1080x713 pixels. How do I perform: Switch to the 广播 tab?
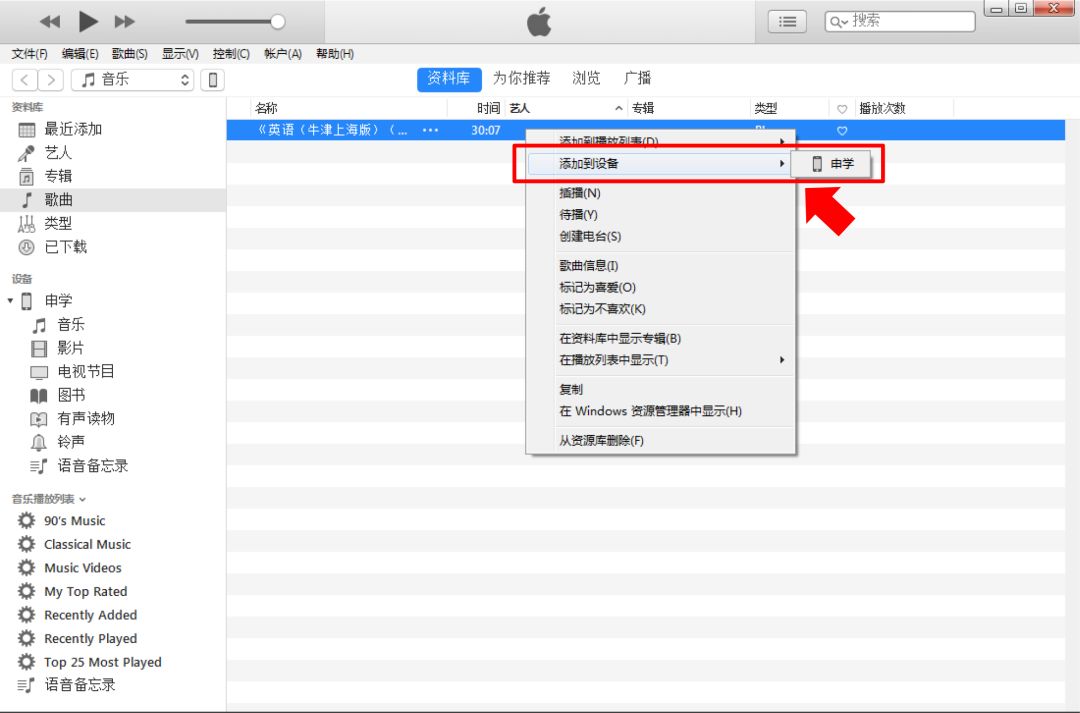pyautogui.click(x=639, y=78)
